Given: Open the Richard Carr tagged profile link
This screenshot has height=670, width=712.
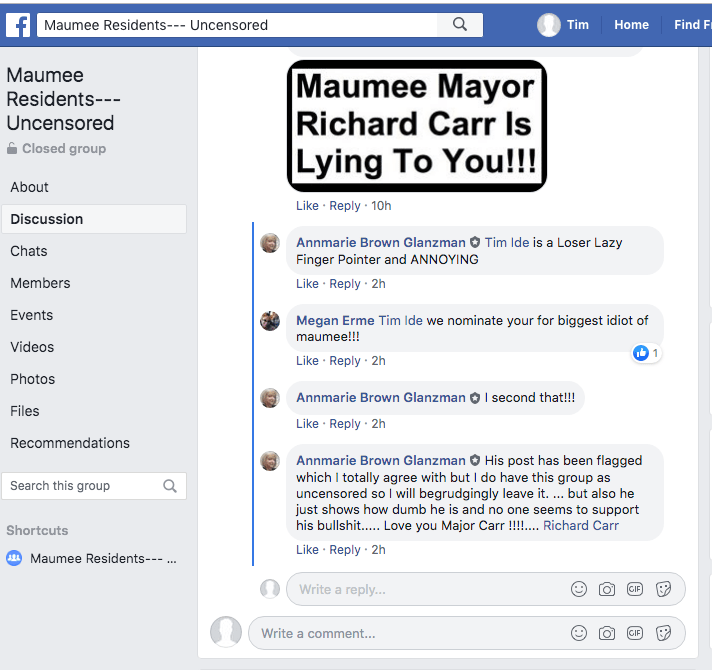Looking at the screenshot, I should (580, 525).
